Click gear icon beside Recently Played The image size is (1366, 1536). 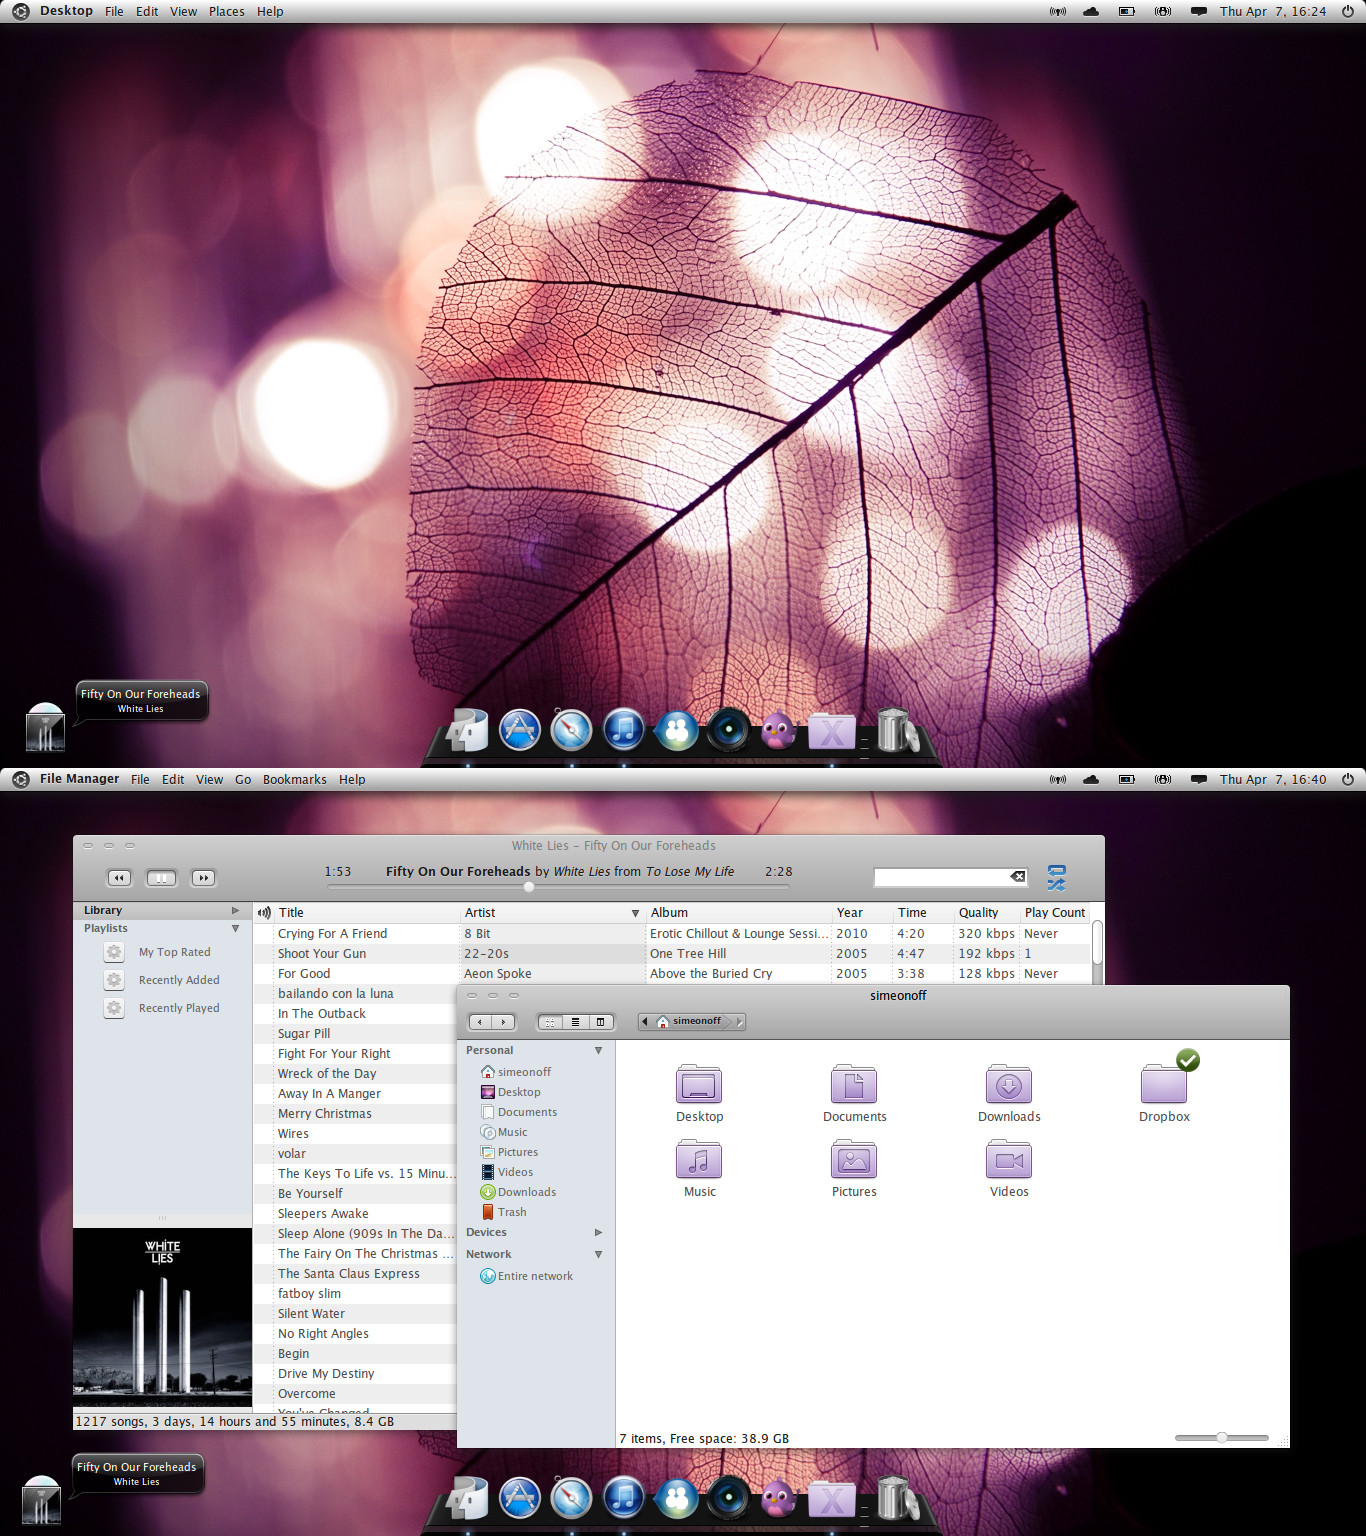tap(114, 1008)
